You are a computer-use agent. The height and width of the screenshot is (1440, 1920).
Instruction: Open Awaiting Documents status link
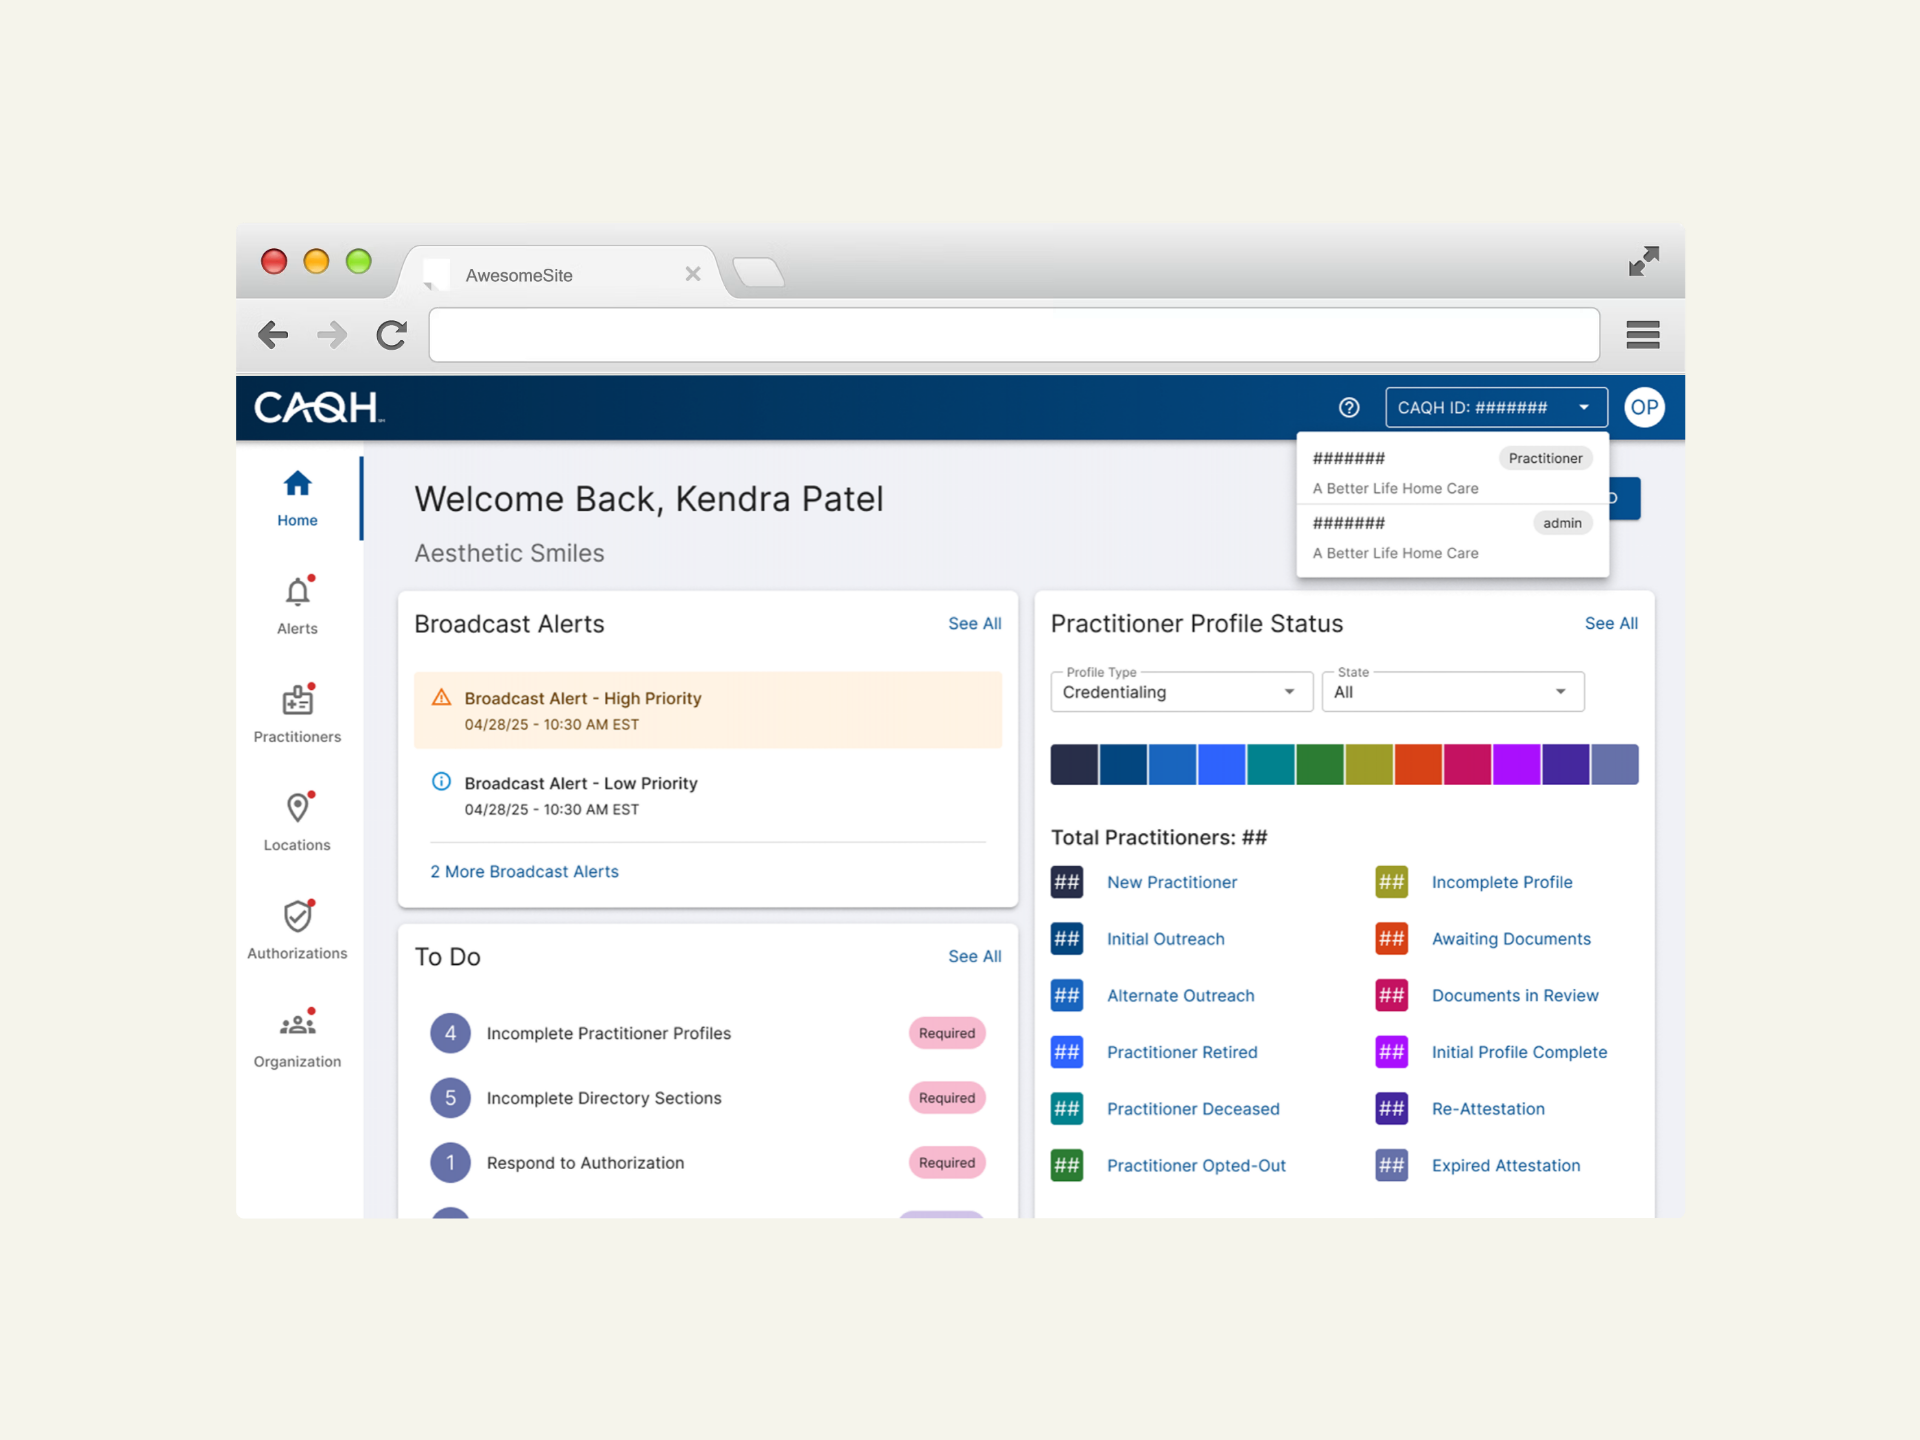[1511, 939]
